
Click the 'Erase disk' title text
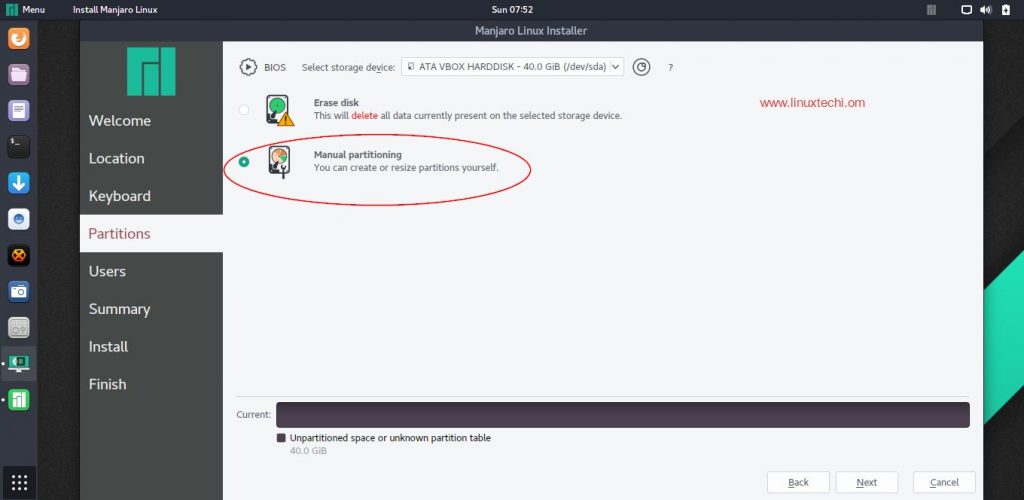click(x=336, y=102)
